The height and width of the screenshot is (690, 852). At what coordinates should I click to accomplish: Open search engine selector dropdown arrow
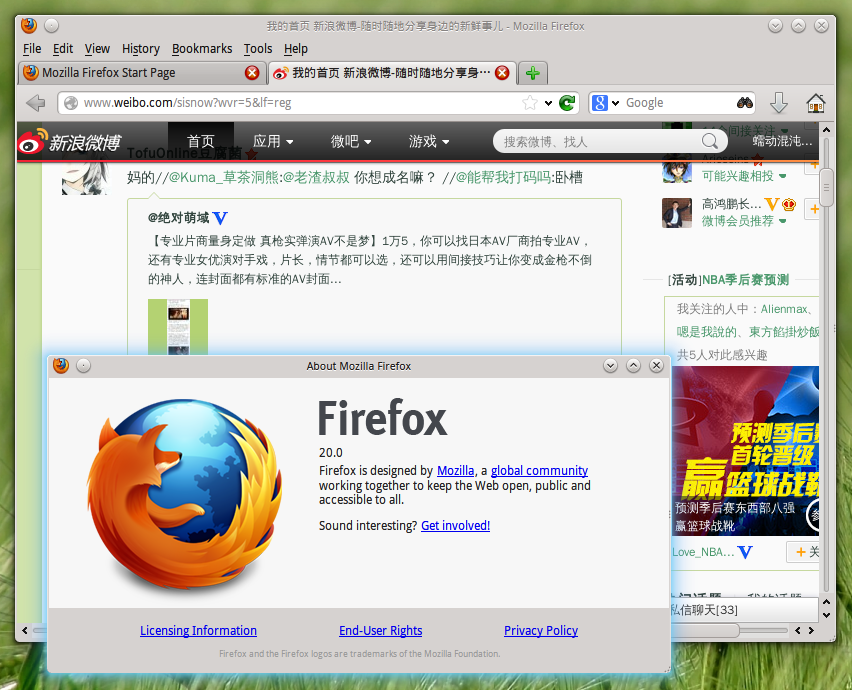615,103
